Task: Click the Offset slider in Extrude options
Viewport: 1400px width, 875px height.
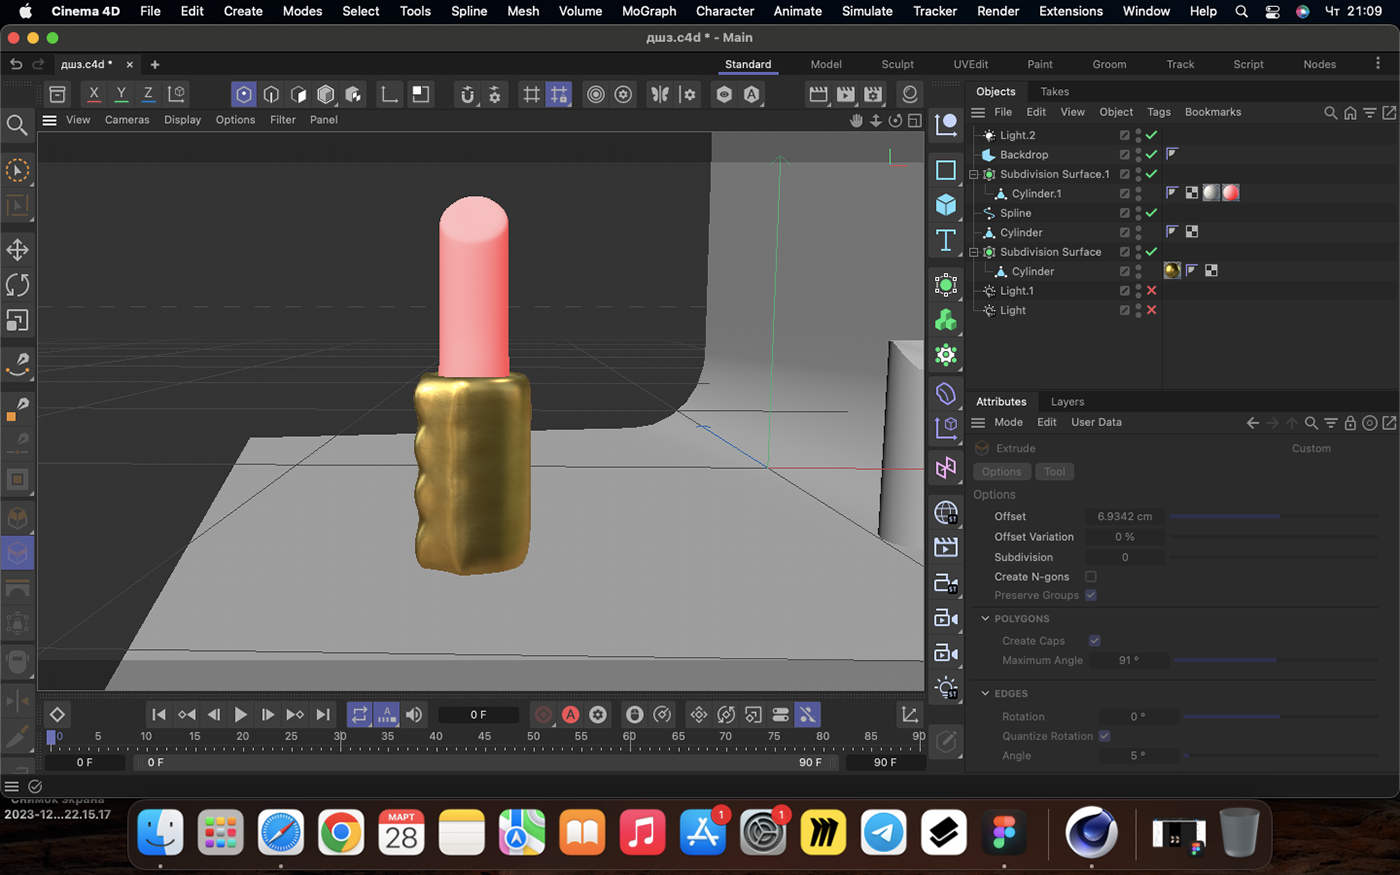Action: tap(1273, 517)
